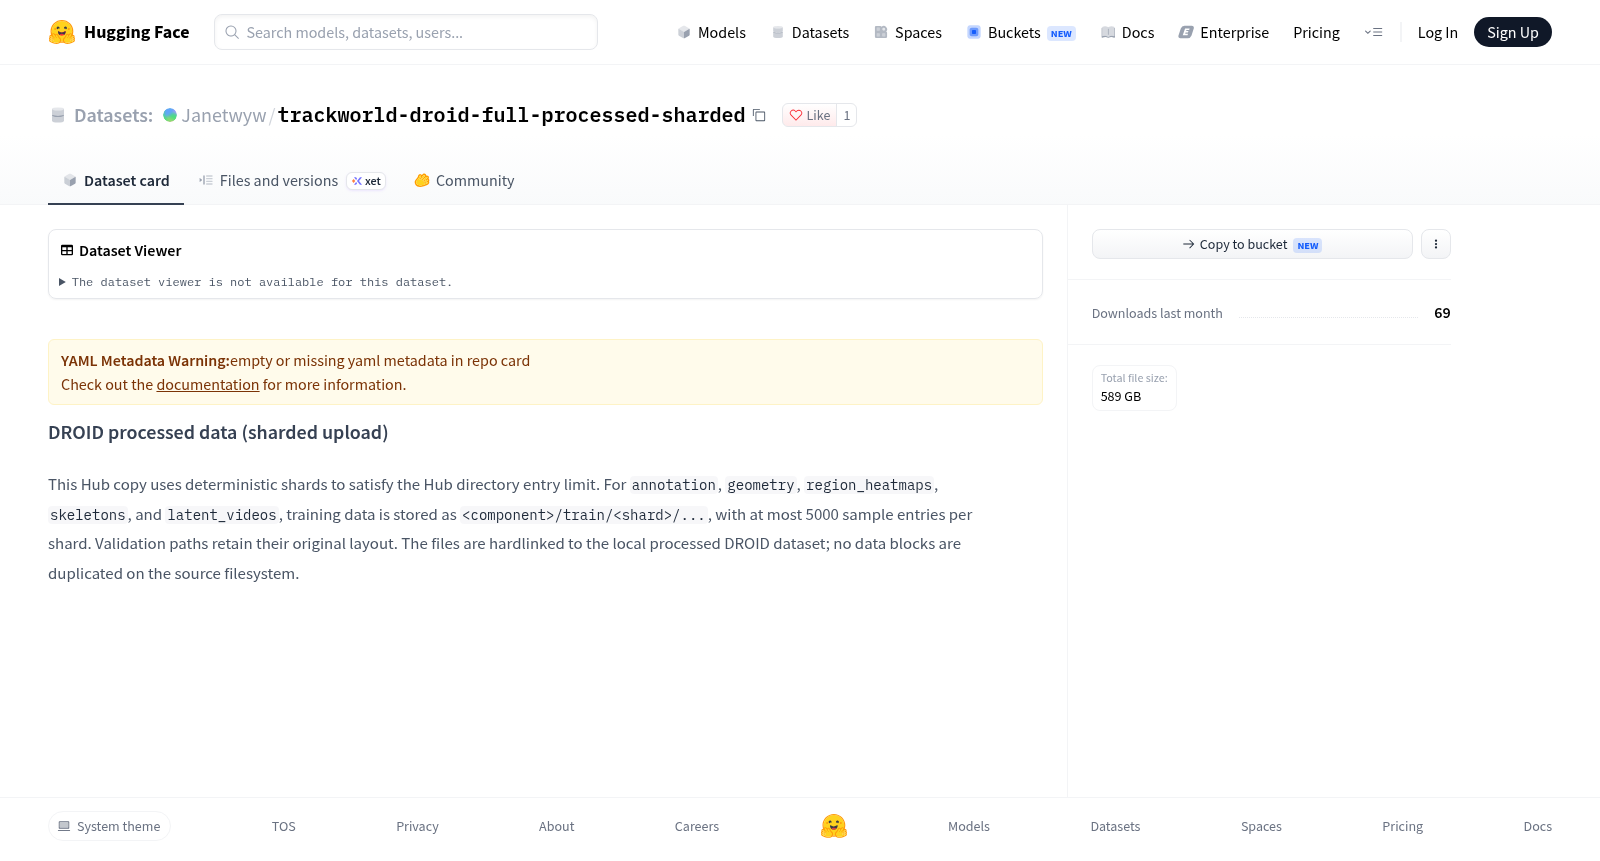This screenshot has width=1600, height=861.
Task: Open the Dataset card tab
Action: click(116, 181)
